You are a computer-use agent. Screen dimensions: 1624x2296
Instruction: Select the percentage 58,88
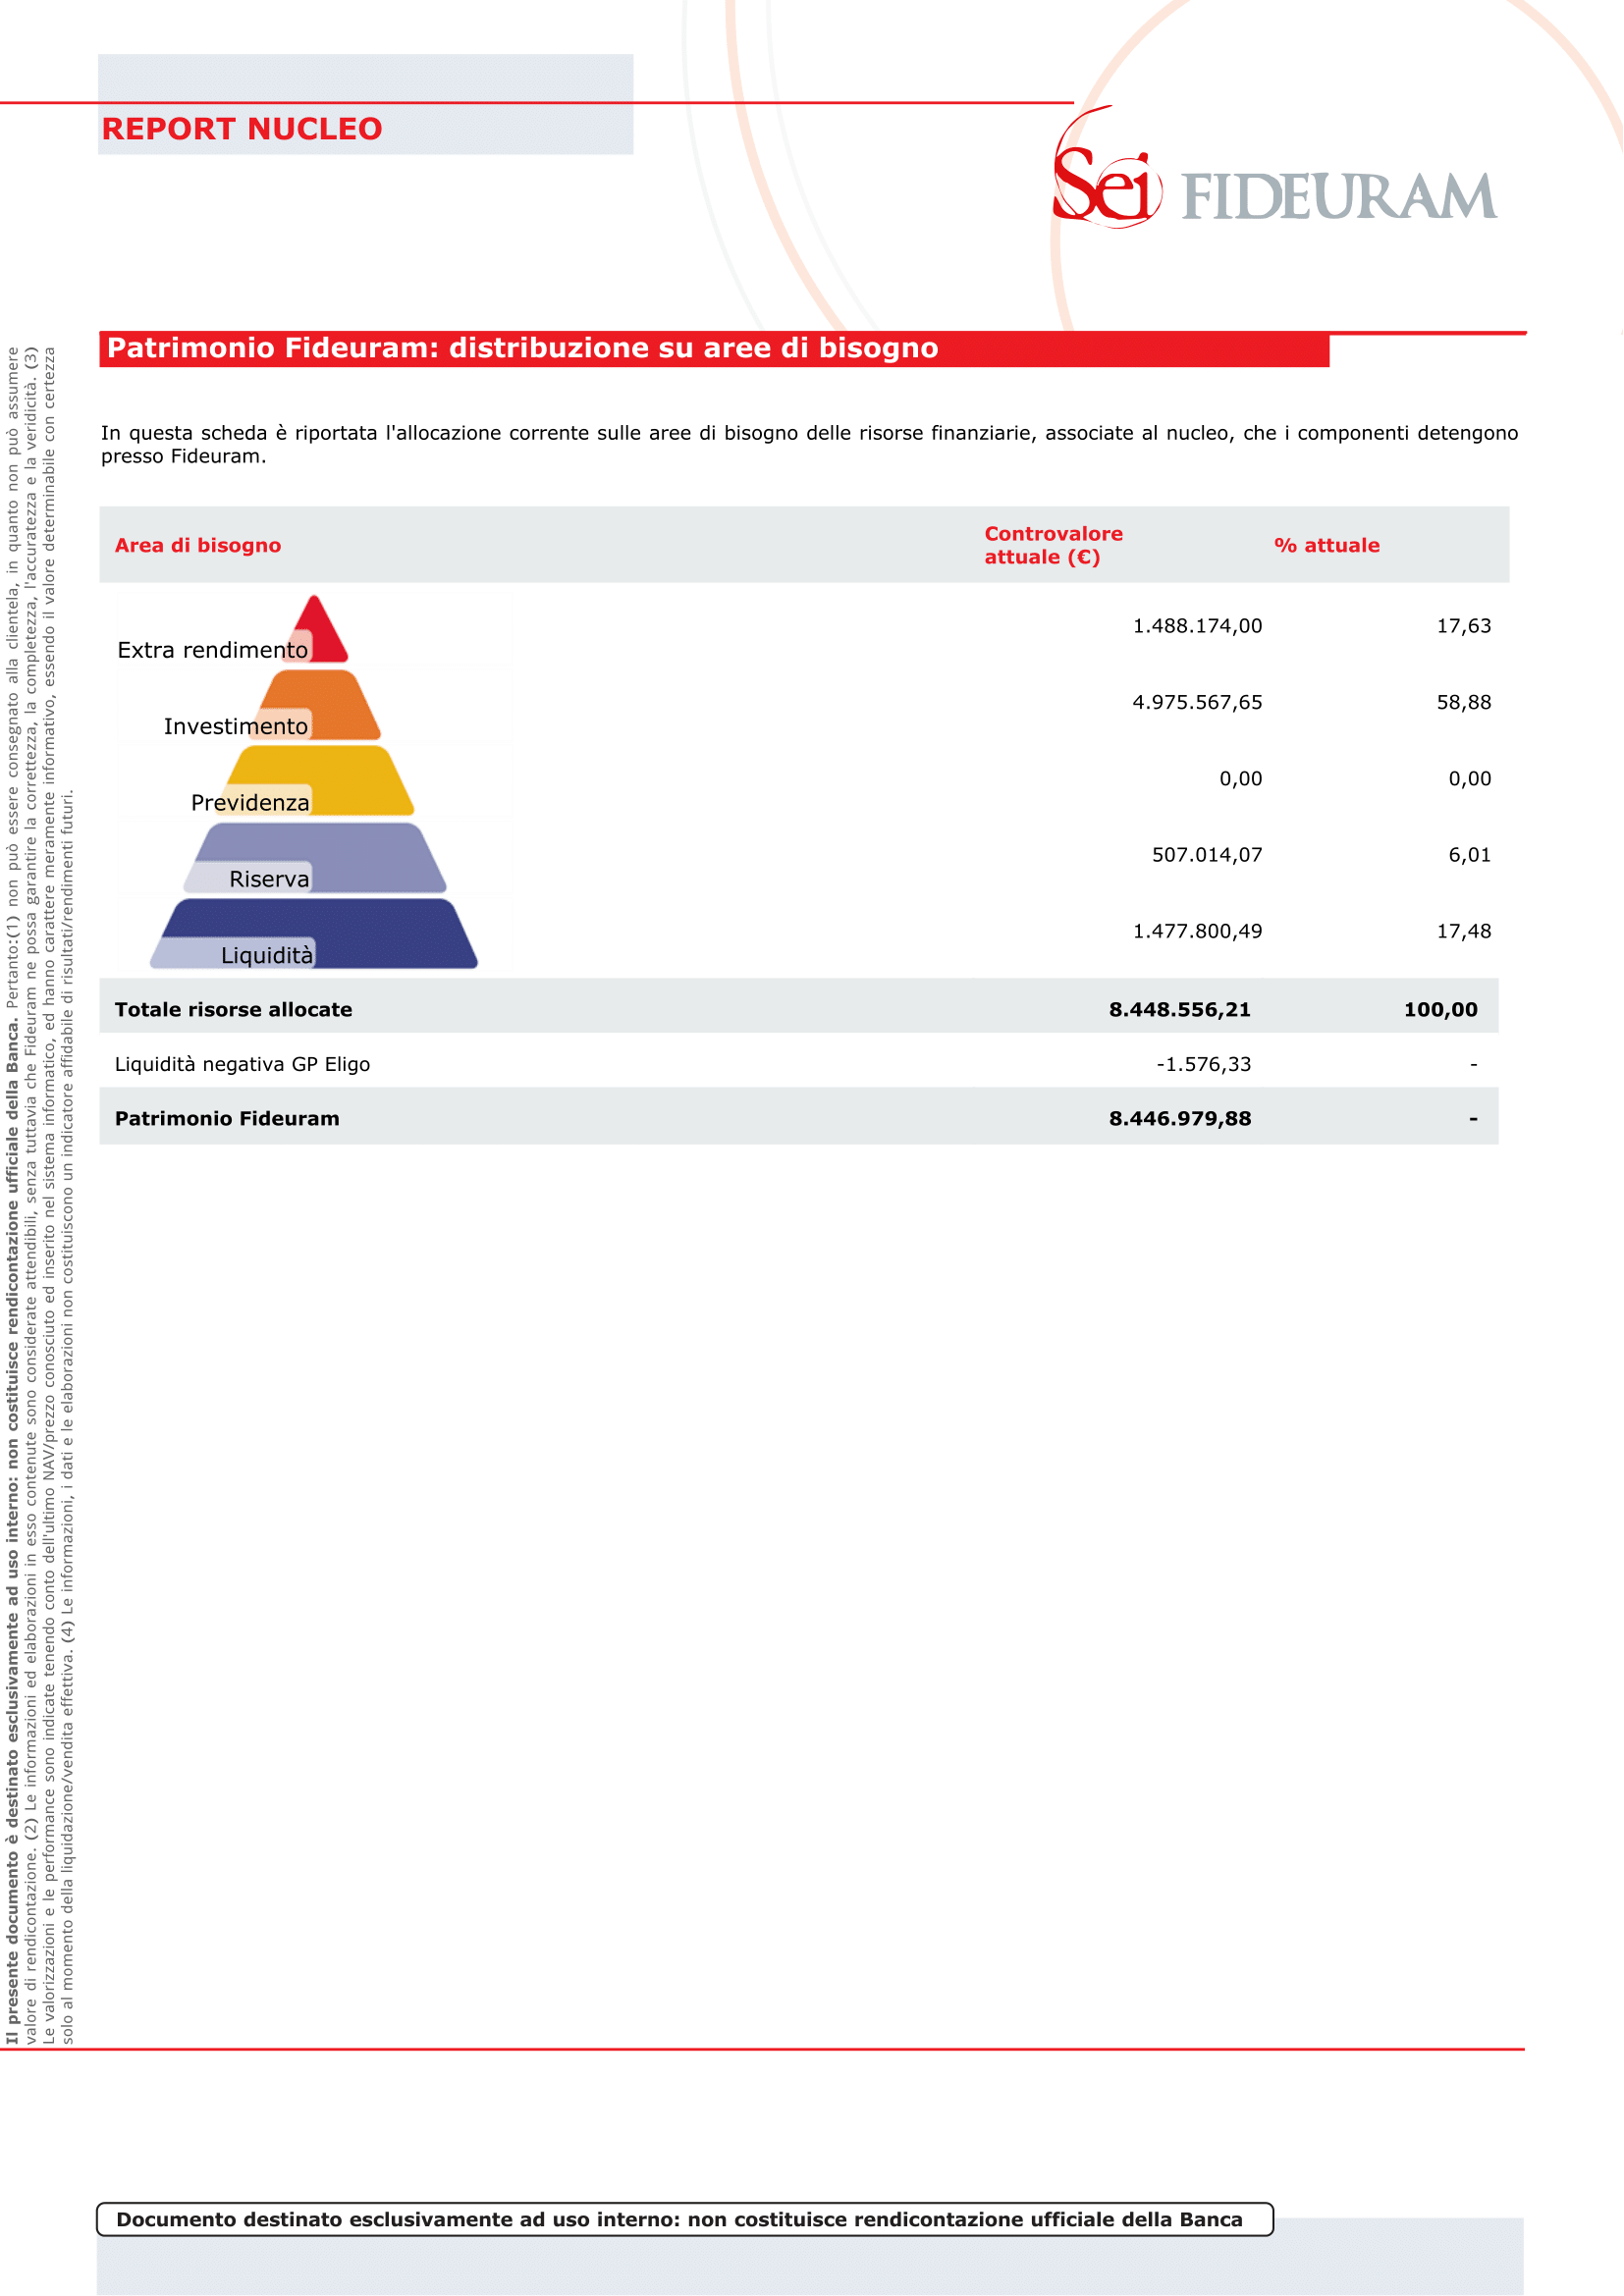pyautogui.click(x=1464, y=702)
